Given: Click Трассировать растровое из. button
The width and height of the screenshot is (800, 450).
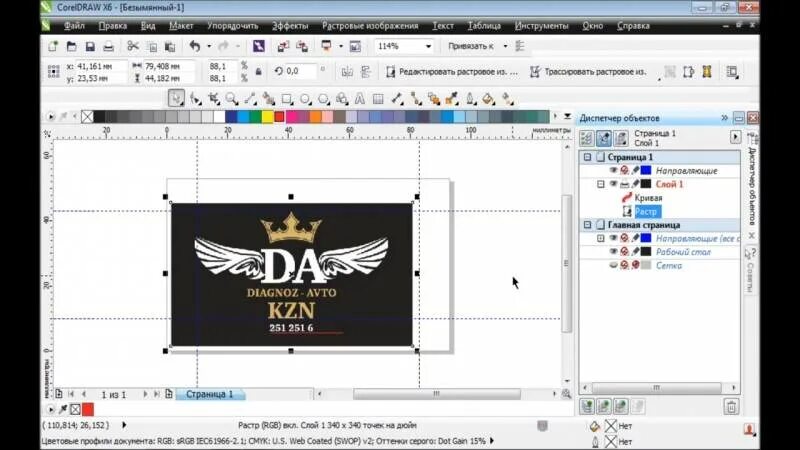Looking at the screenshot, I should [588, 72].
